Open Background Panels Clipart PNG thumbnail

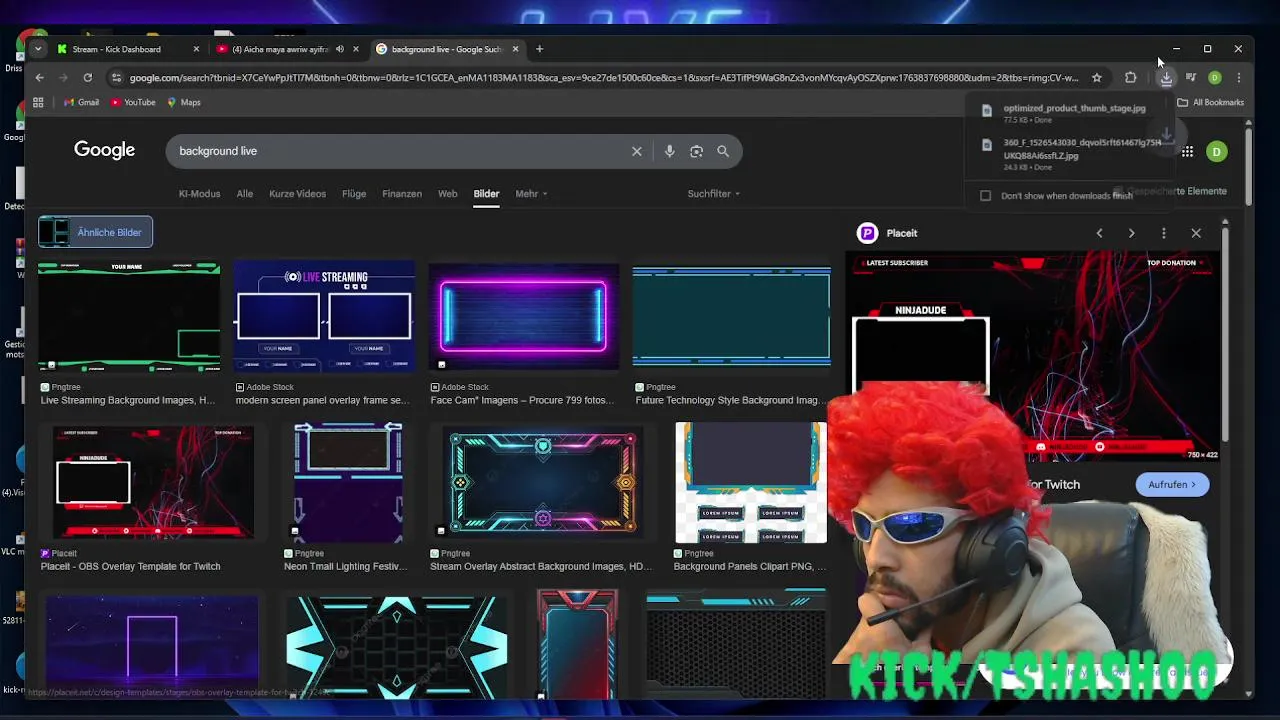point(751,483)
